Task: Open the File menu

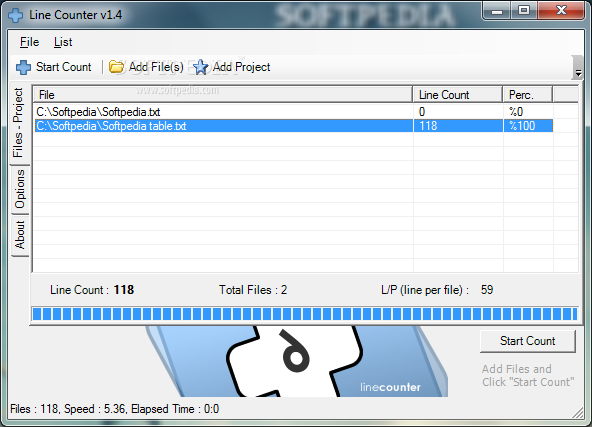Action: pyautogui.click(x=29, y=42)
